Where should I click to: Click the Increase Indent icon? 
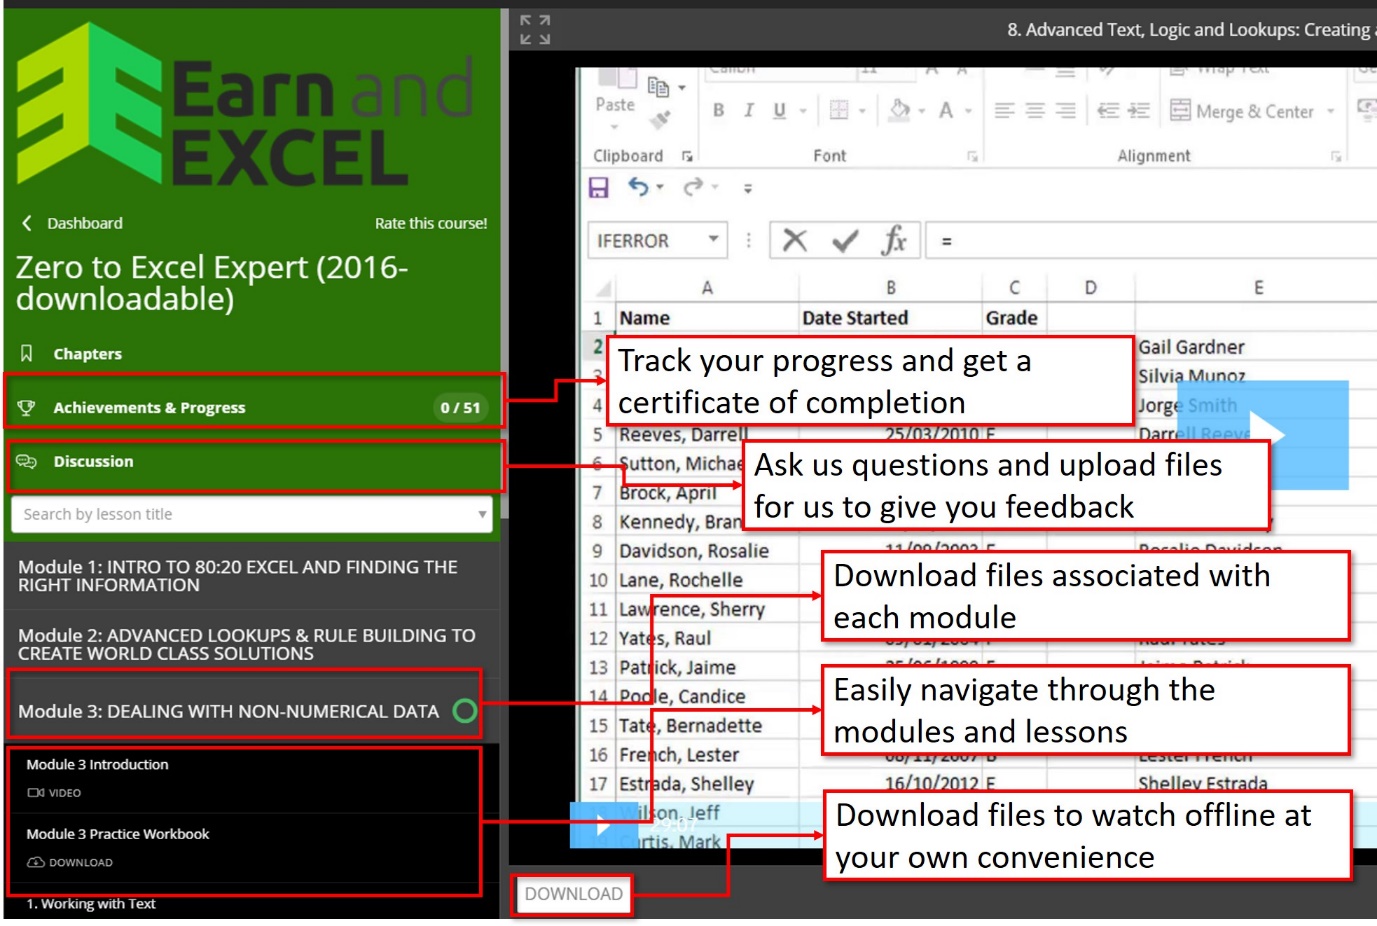point(1138,110)
